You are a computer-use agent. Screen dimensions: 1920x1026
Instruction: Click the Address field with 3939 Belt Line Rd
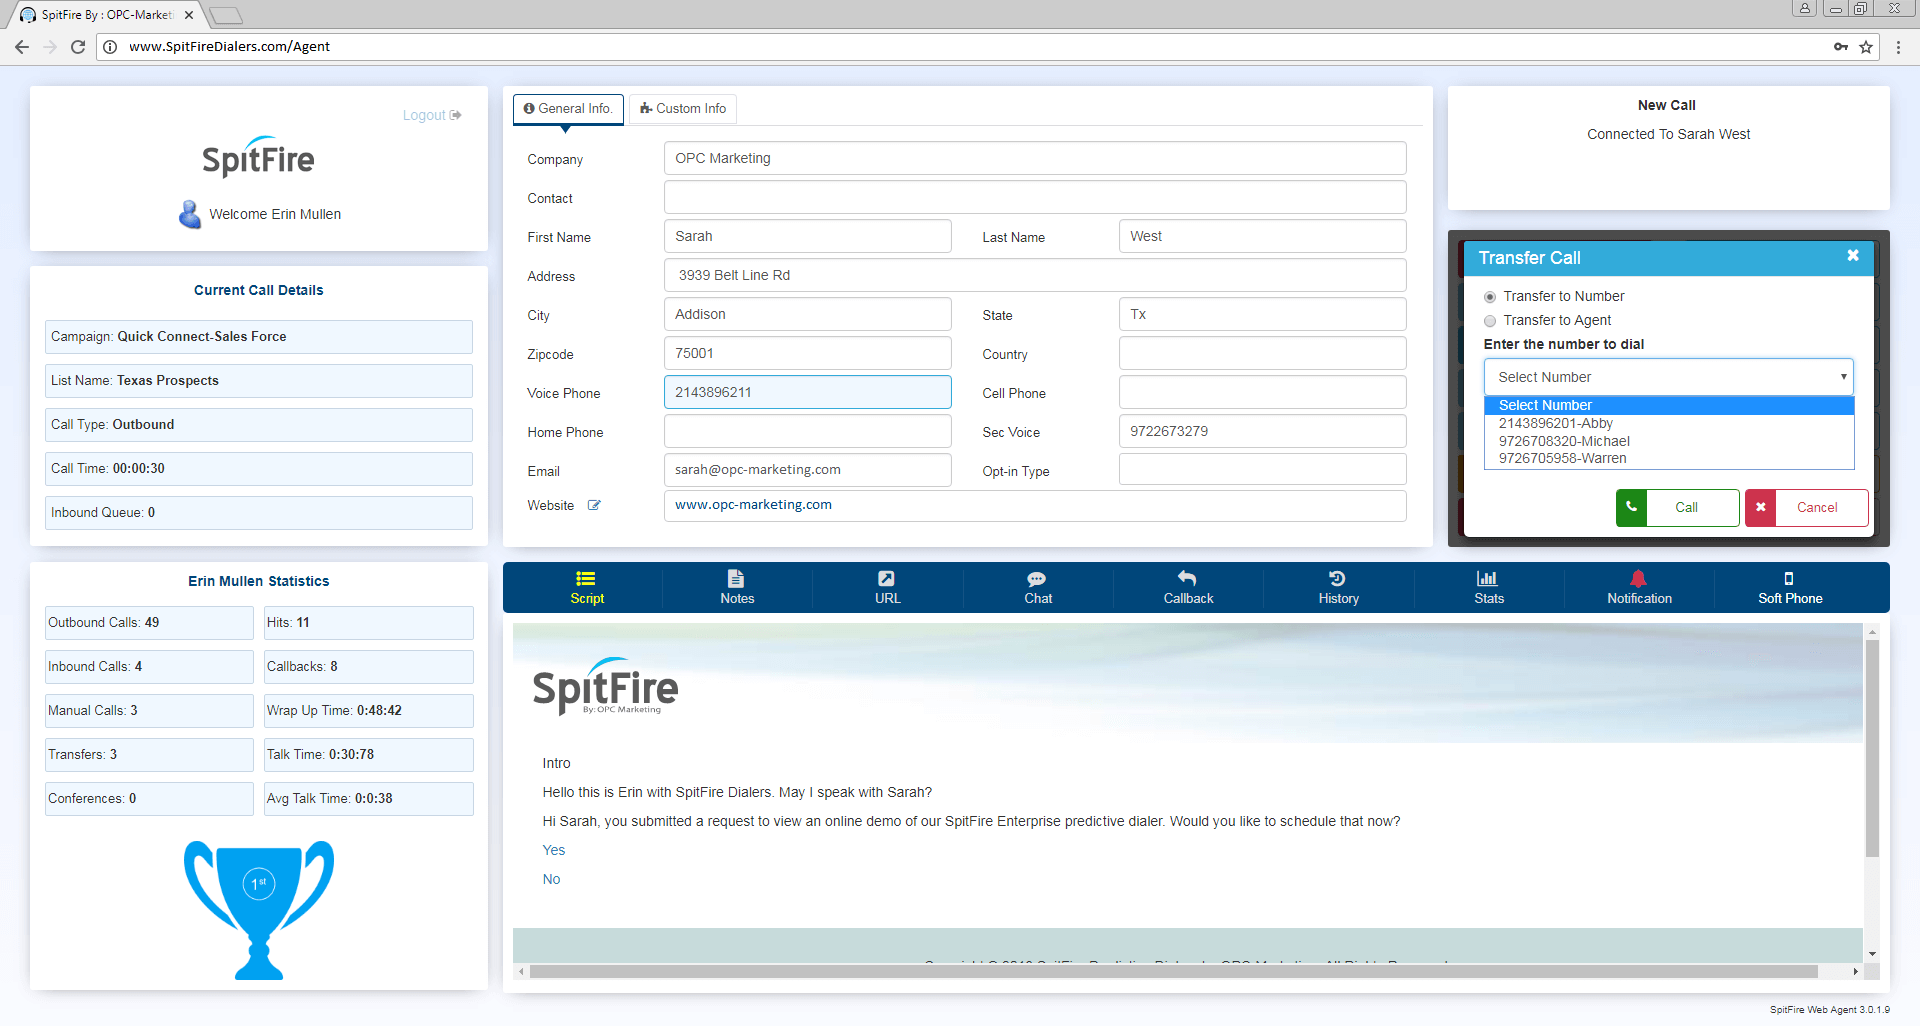(x=1035, y=275)
